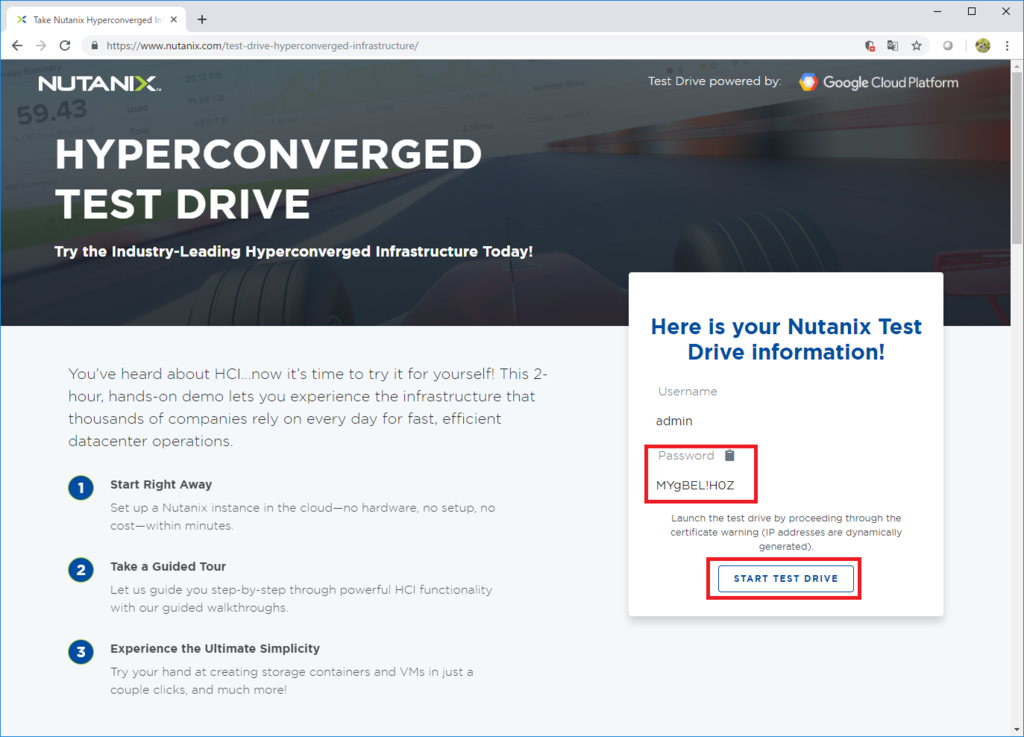
Task: Click the gray circle extension icon
Action: (948, 46)
